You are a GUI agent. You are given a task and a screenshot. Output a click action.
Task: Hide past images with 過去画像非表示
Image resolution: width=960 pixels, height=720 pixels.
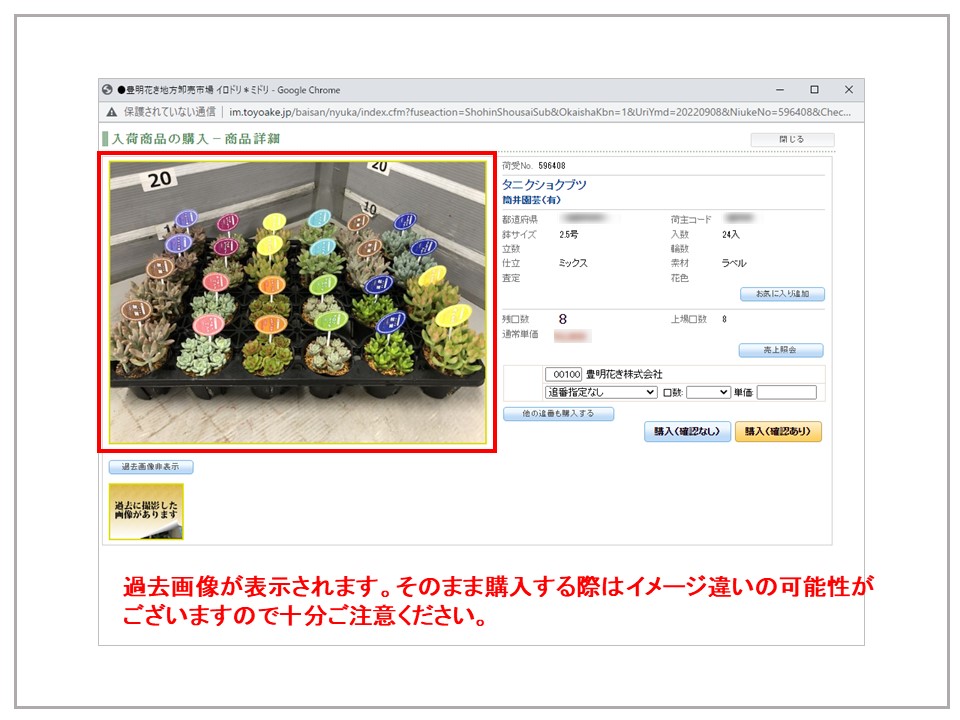pos(151,467)
